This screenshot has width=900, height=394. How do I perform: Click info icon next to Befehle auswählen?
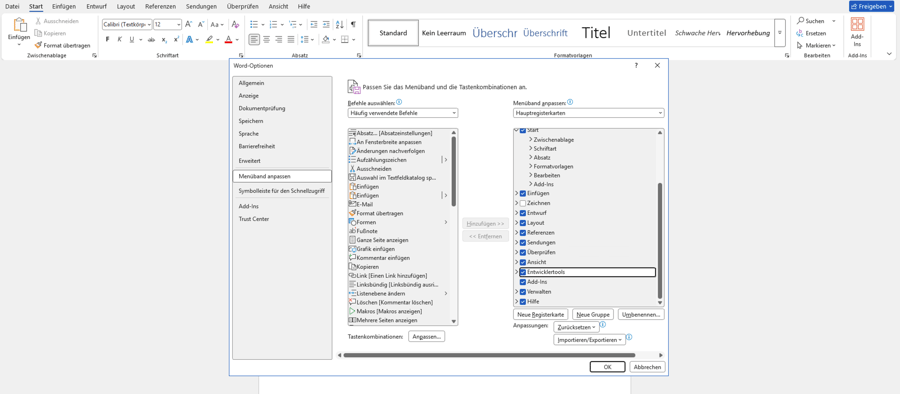(399, 102)
